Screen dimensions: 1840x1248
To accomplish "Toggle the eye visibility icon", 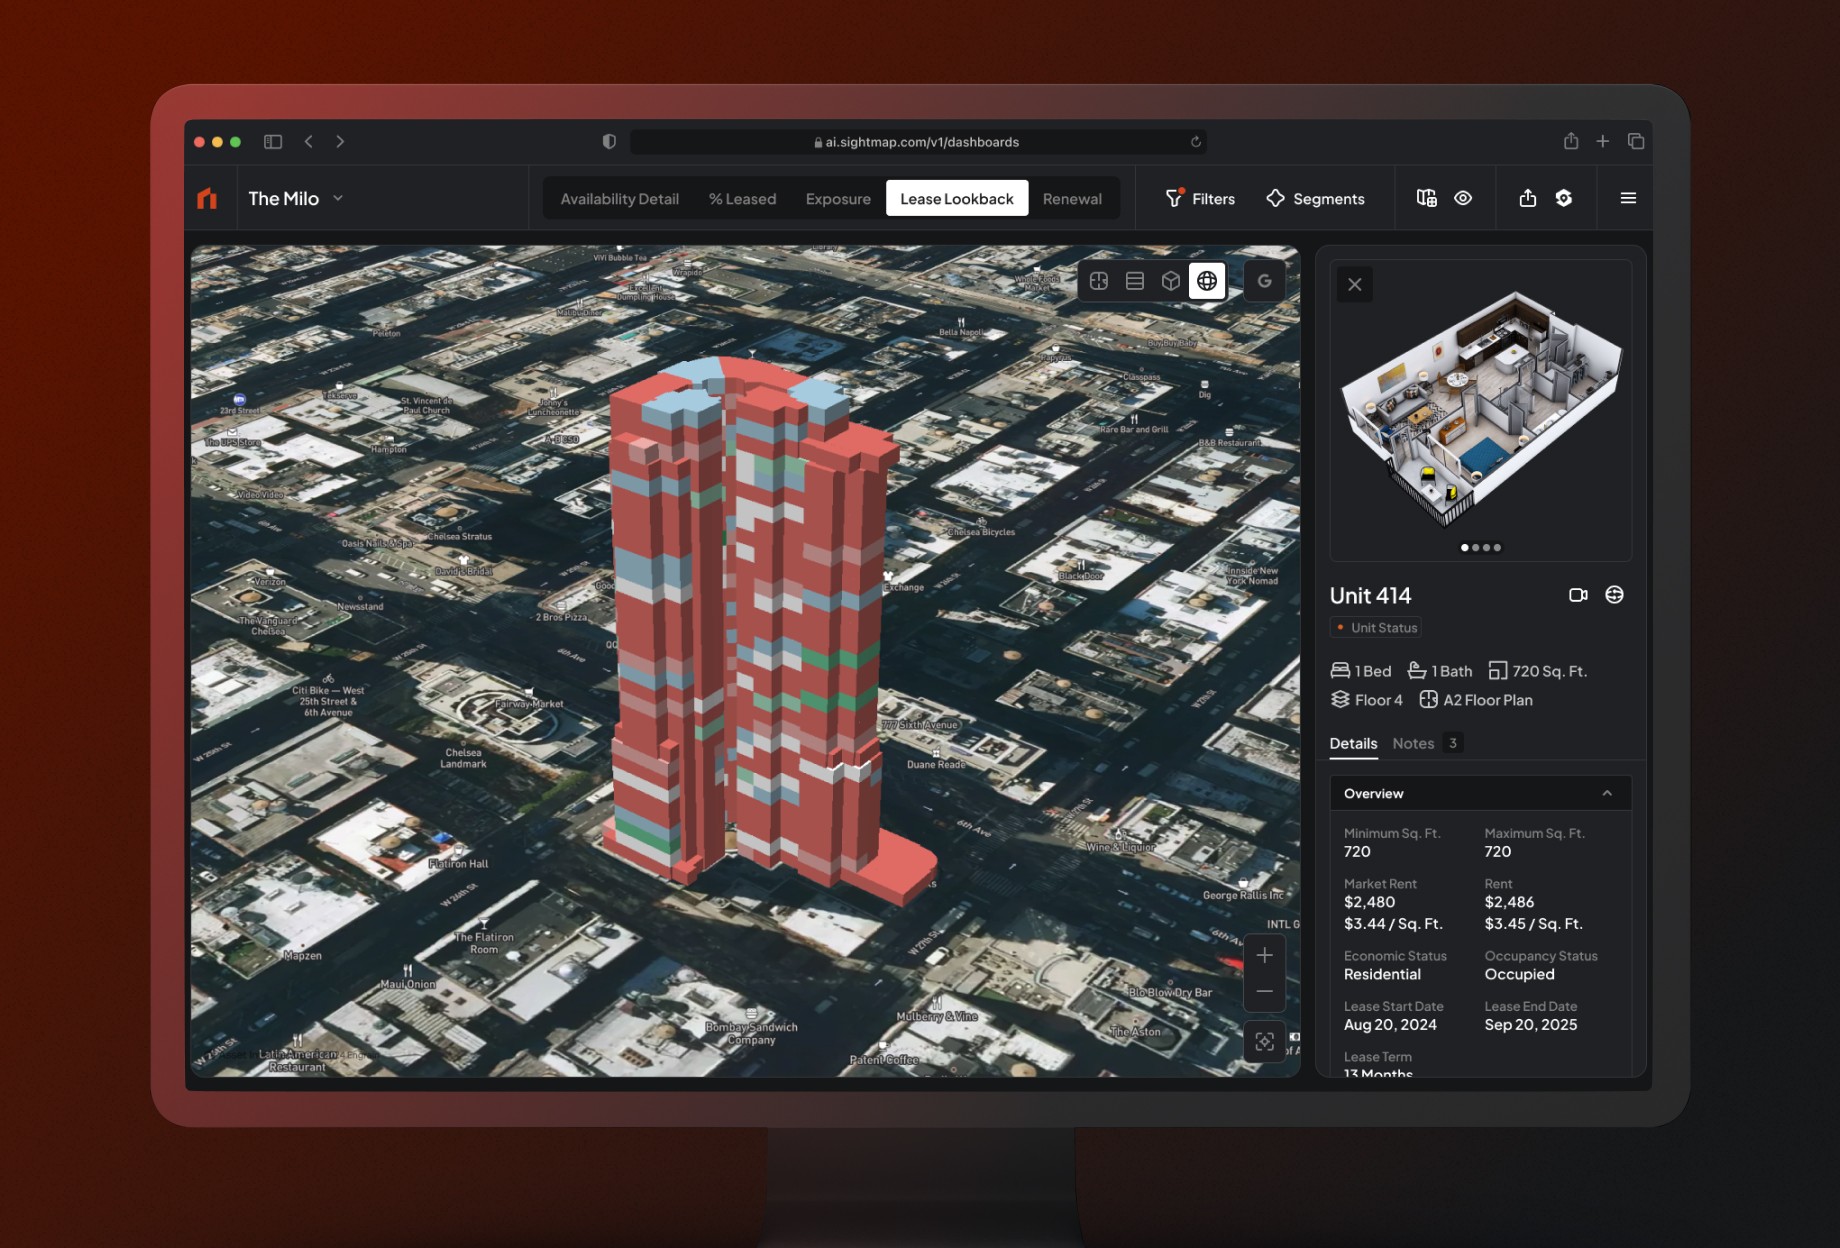I will [1463, 198].
